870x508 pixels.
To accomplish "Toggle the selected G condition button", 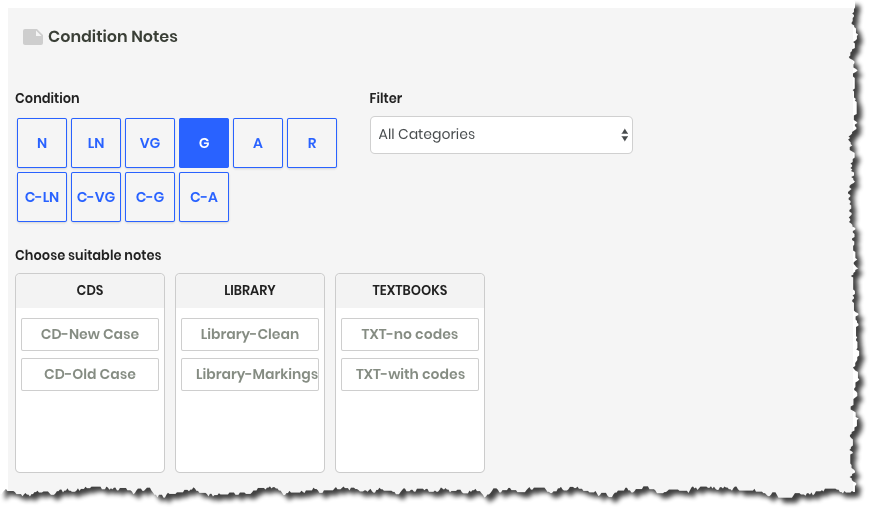I will (x=204, y=143).
